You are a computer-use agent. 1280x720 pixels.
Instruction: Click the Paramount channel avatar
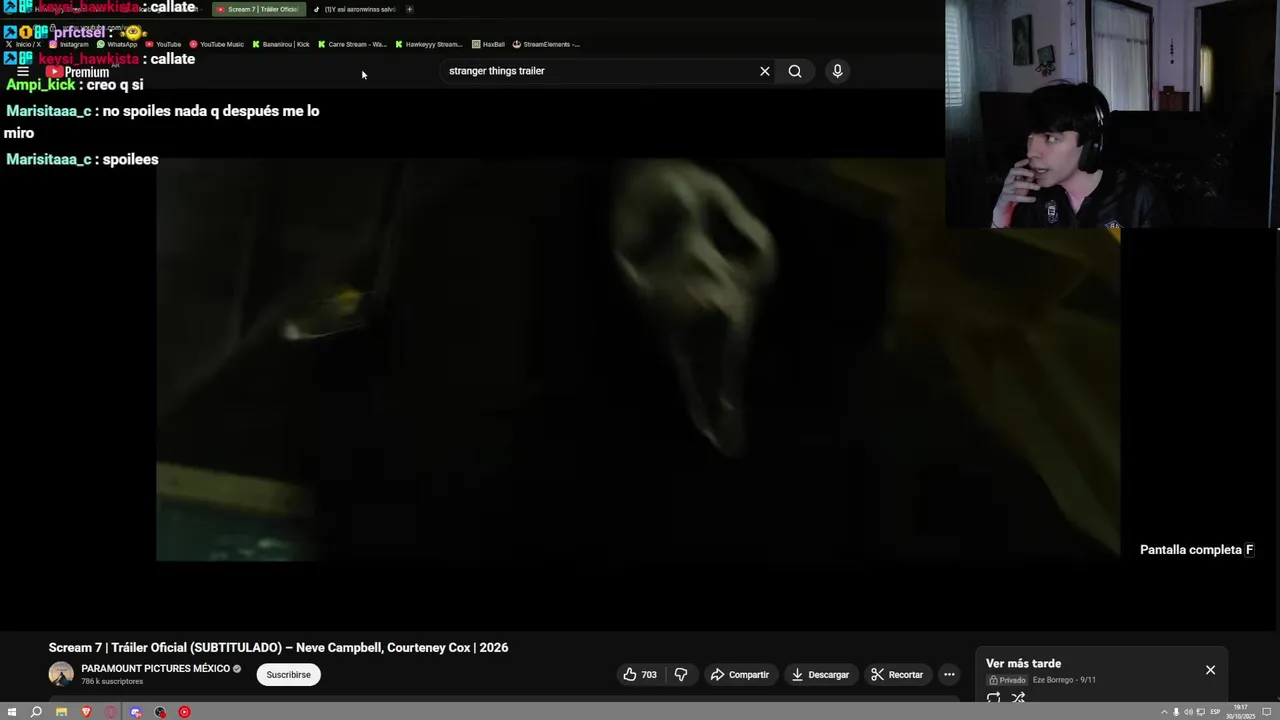tap(61, 674)
